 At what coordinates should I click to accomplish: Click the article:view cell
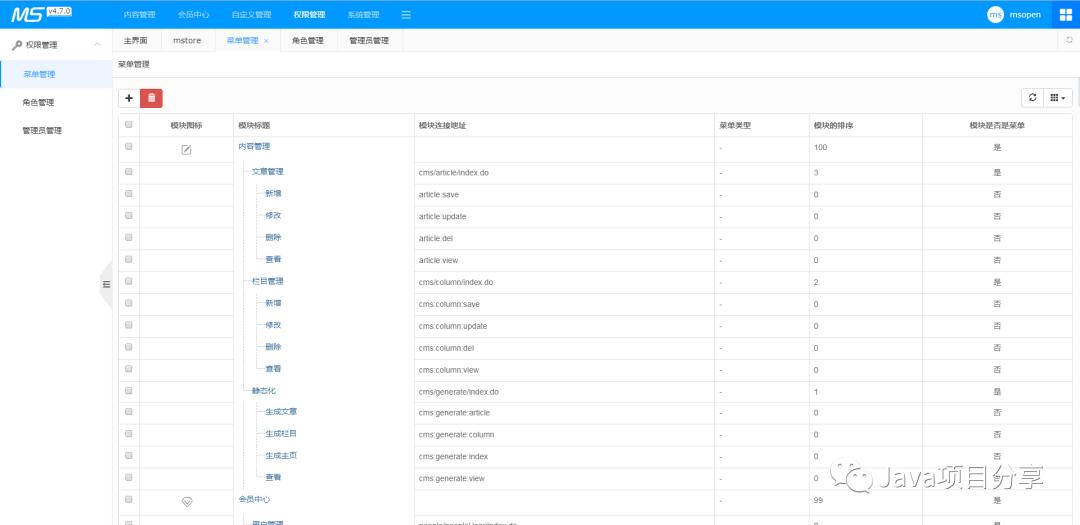pyautogui.click(x=438, y=260)
